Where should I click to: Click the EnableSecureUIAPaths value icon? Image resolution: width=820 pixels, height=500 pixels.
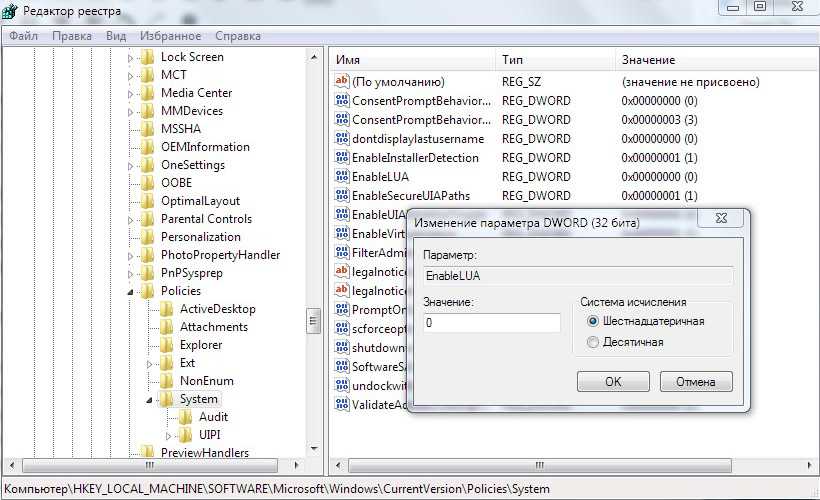341,196
